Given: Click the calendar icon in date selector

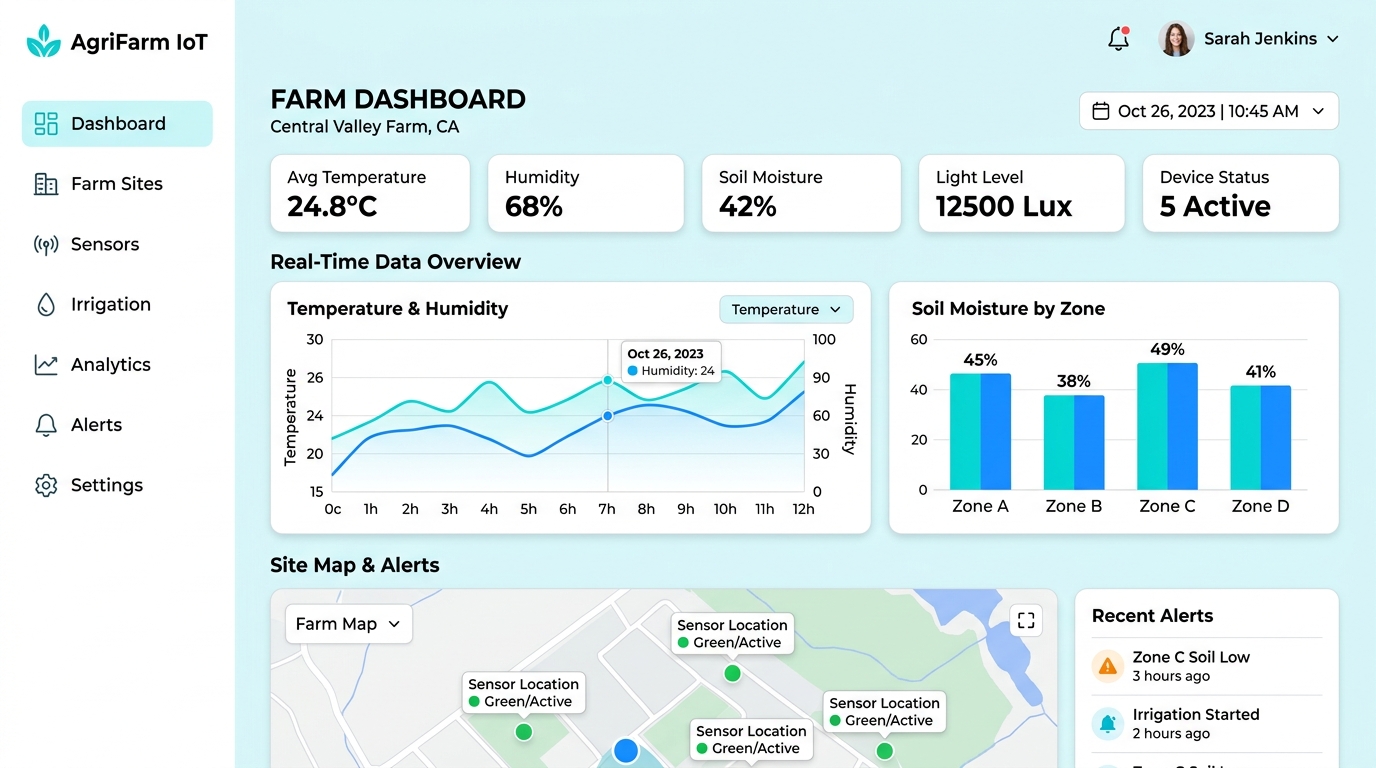Looking at the screenshot, I should [x=1100, y=111].
